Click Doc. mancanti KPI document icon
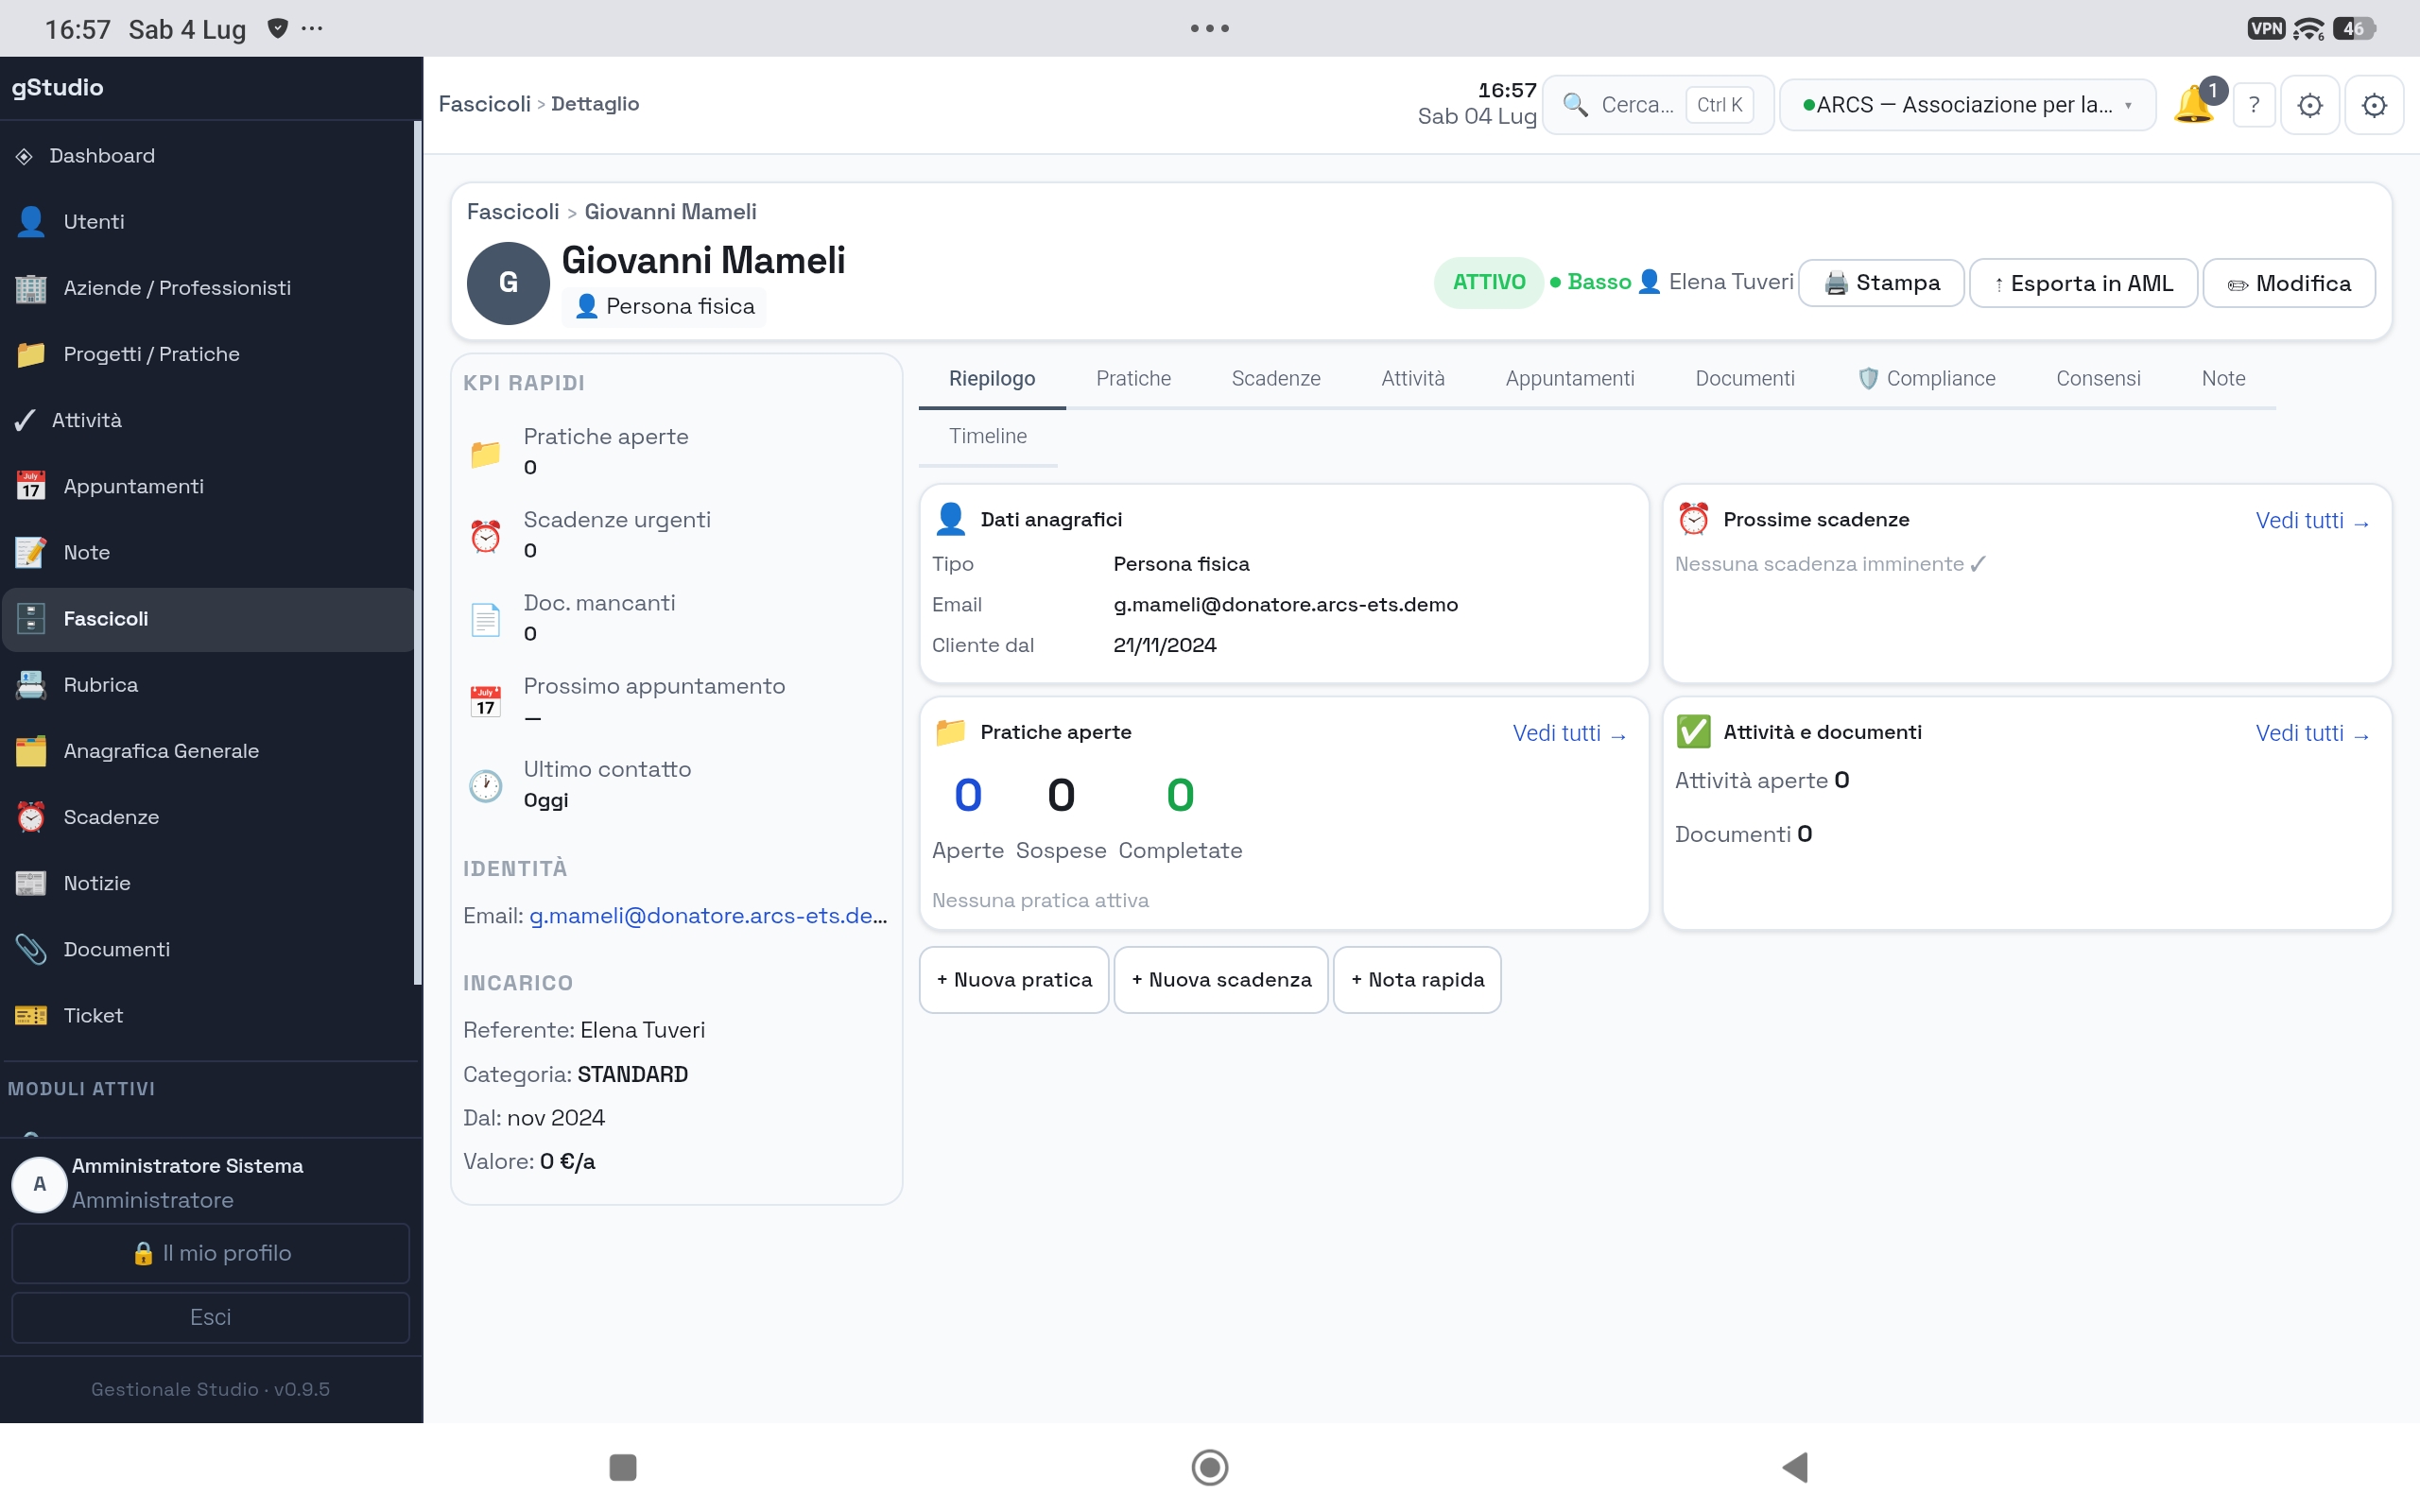Viewport: 2420px width, 1512px height. click(x=486, y=620)
